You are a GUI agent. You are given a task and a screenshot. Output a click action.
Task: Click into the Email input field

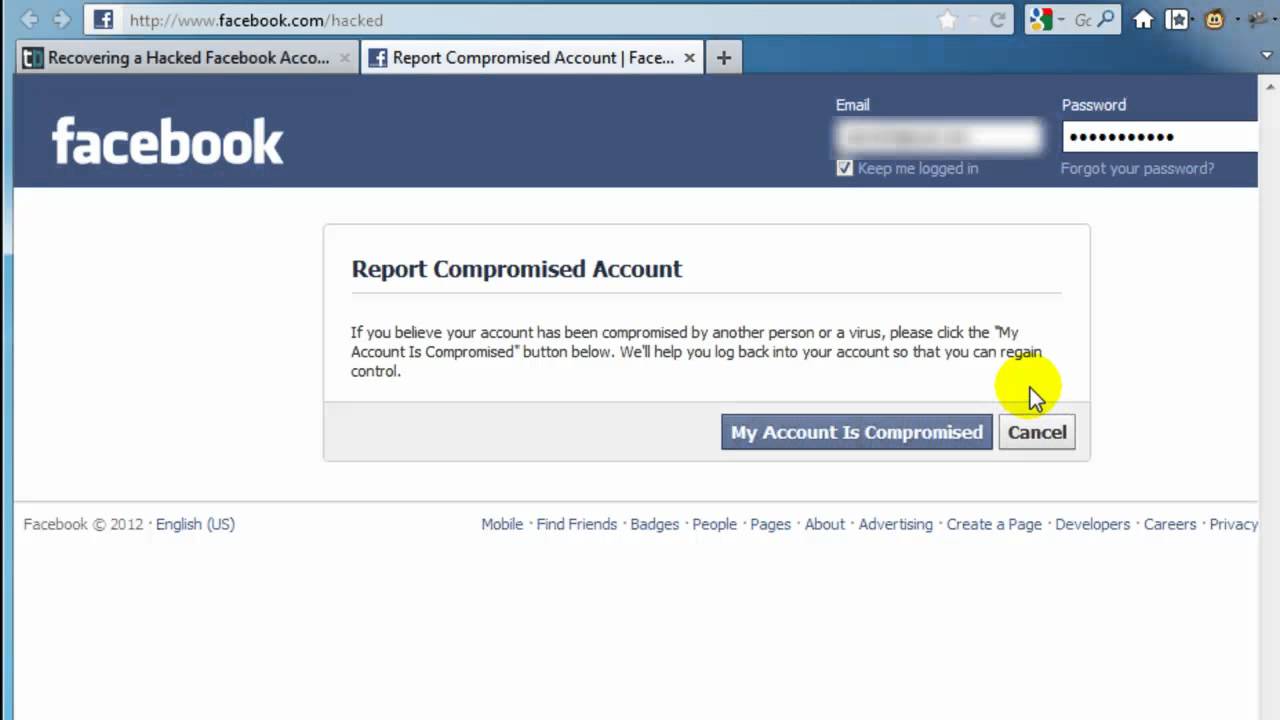tap(939, 136)
